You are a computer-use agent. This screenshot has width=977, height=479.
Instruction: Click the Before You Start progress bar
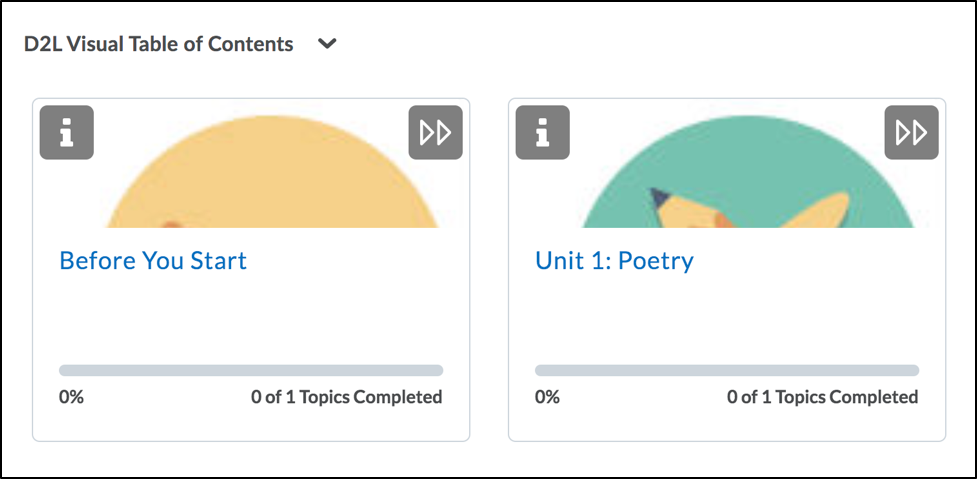251,370
